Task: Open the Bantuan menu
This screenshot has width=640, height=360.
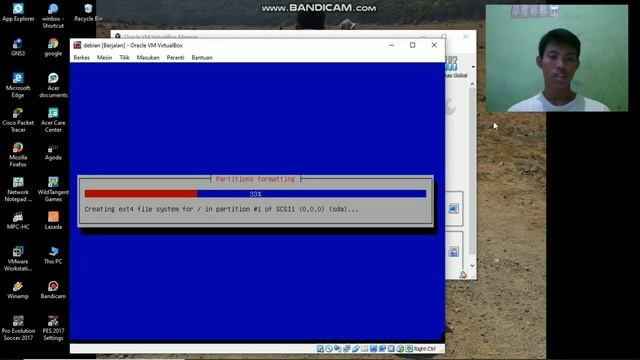Action: coord(202,58)
